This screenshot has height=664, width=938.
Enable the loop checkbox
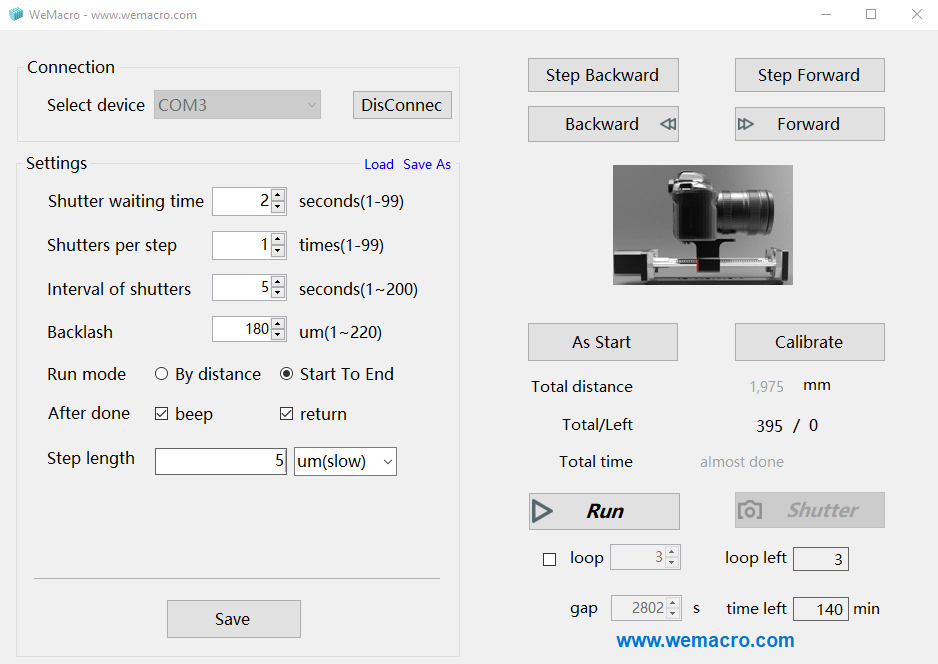tap(549, 559)
